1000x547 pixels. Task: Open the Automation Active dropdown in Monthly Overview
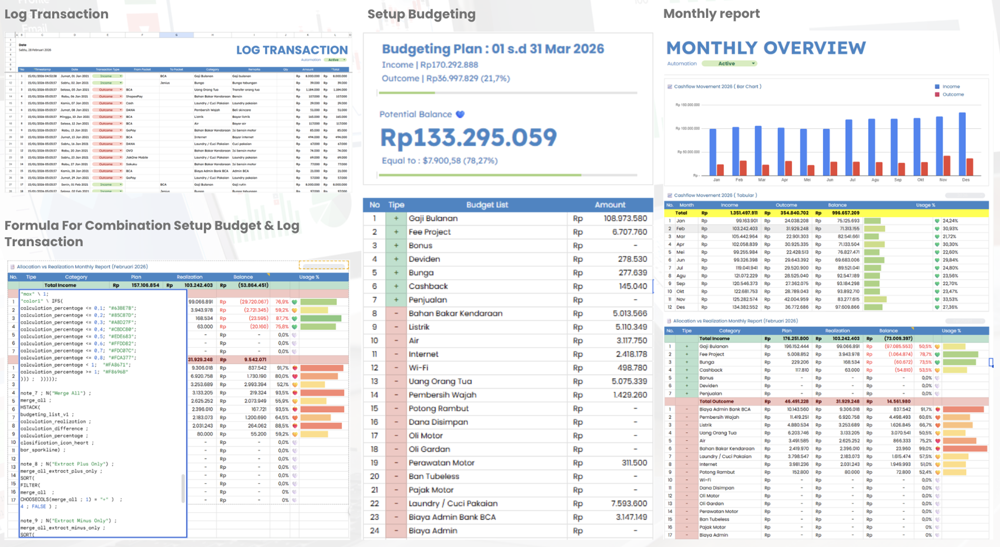(x=729, y=64)
